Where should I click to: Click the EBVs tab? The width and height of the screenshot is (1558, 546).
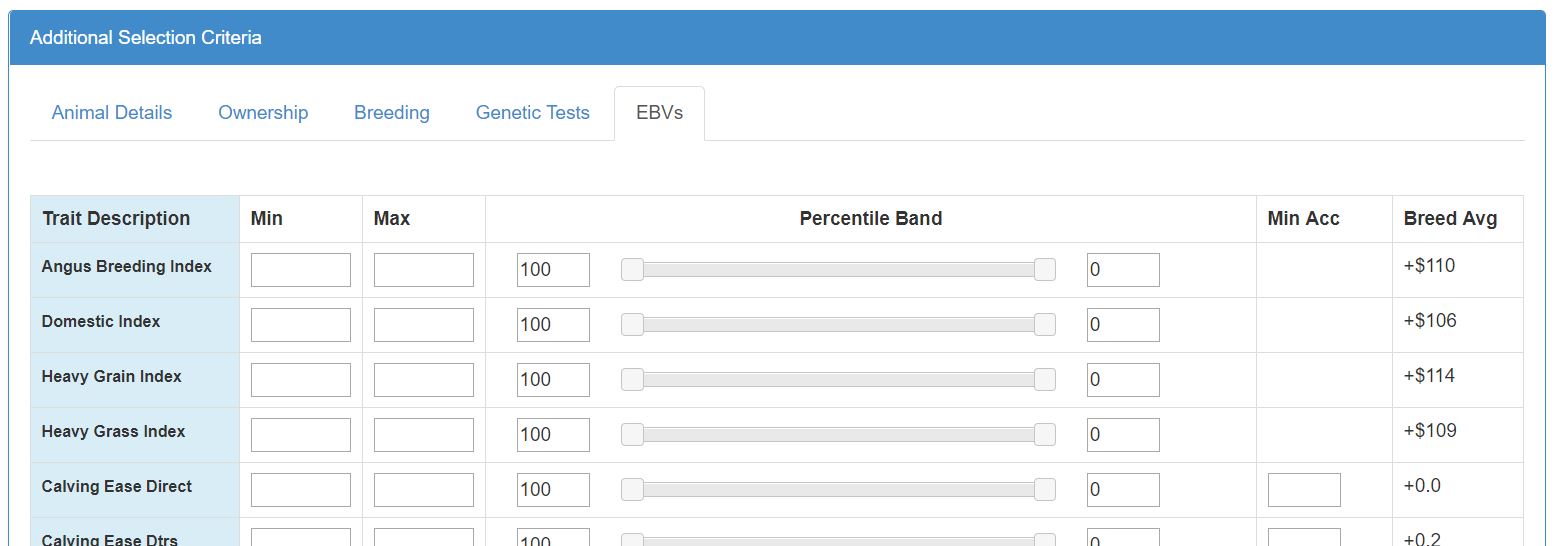(659, 113)
